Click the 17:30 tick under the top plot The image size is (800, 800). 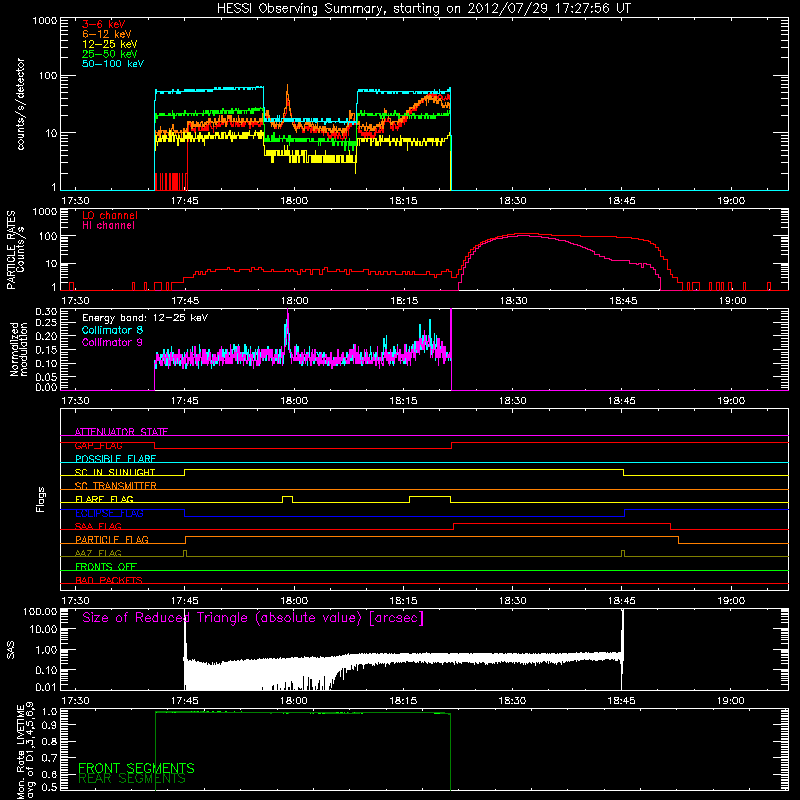click(76, 201)
